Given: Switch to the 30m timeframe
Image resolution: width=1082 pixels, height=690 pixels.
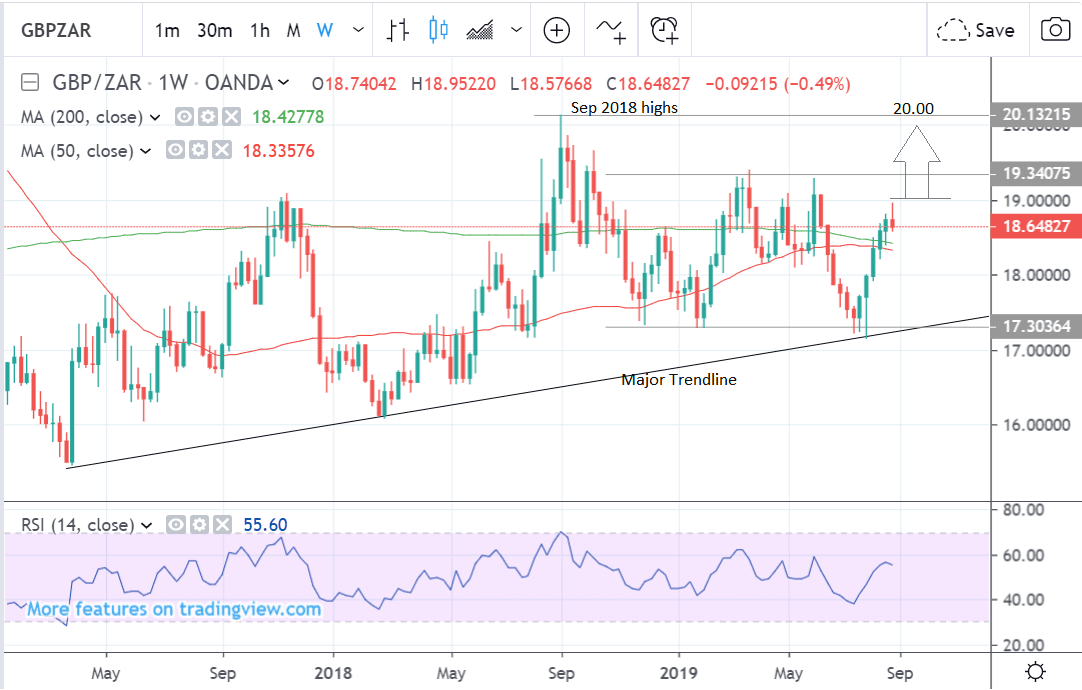Looking at the screenshot, I should coord(214,30).
